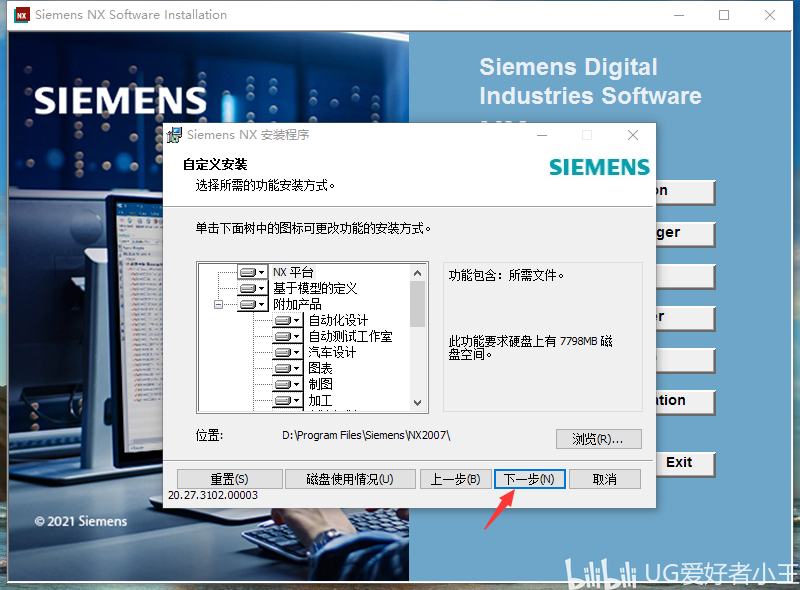This screenshot has width=800, height=590.
Task: Close the Siemens NX 安装程序 dialog
Action: pyautogui.click(x=633, y=135)
